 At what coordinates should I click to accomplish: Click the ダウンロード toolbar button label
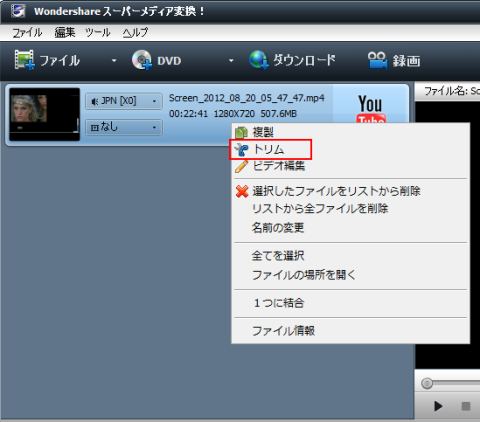[304, 60]
